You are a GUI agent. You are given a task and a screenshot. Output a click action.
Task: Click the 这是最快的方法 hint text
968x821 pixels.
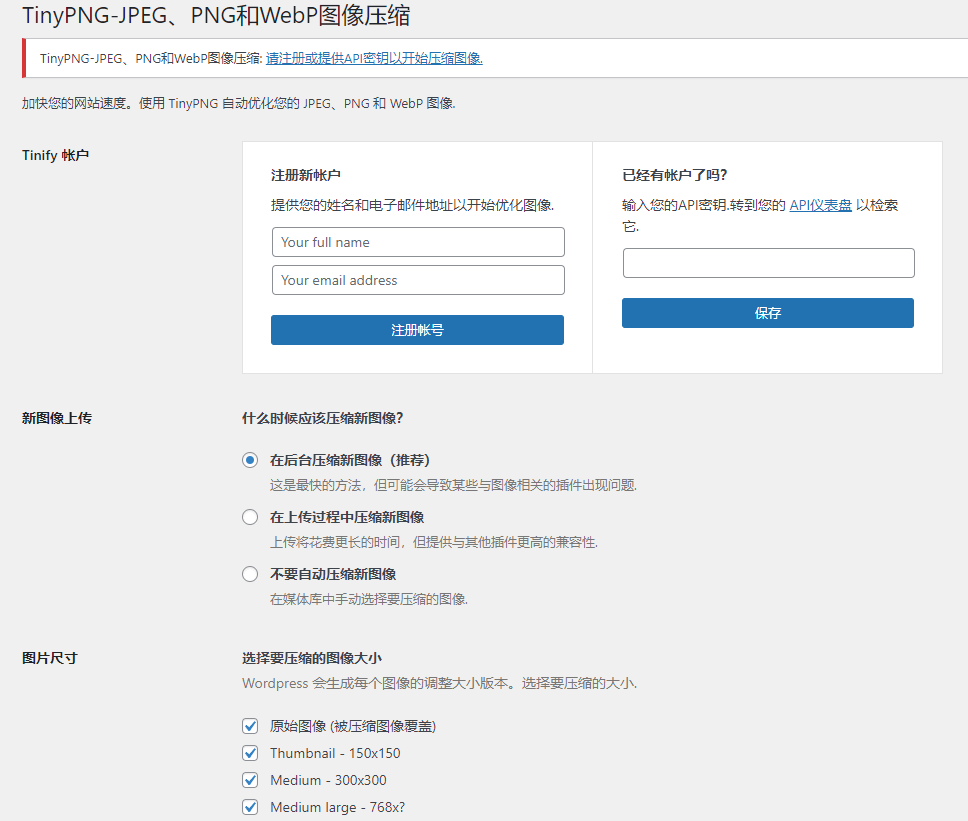coord(453,485)
